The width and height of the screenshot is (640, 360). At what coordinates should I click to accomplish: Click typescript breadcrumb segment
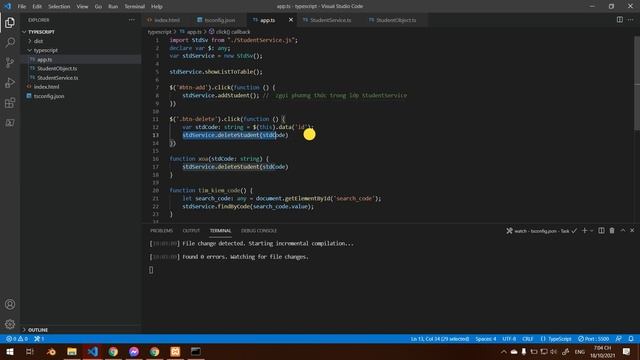[x=159, y=31]
